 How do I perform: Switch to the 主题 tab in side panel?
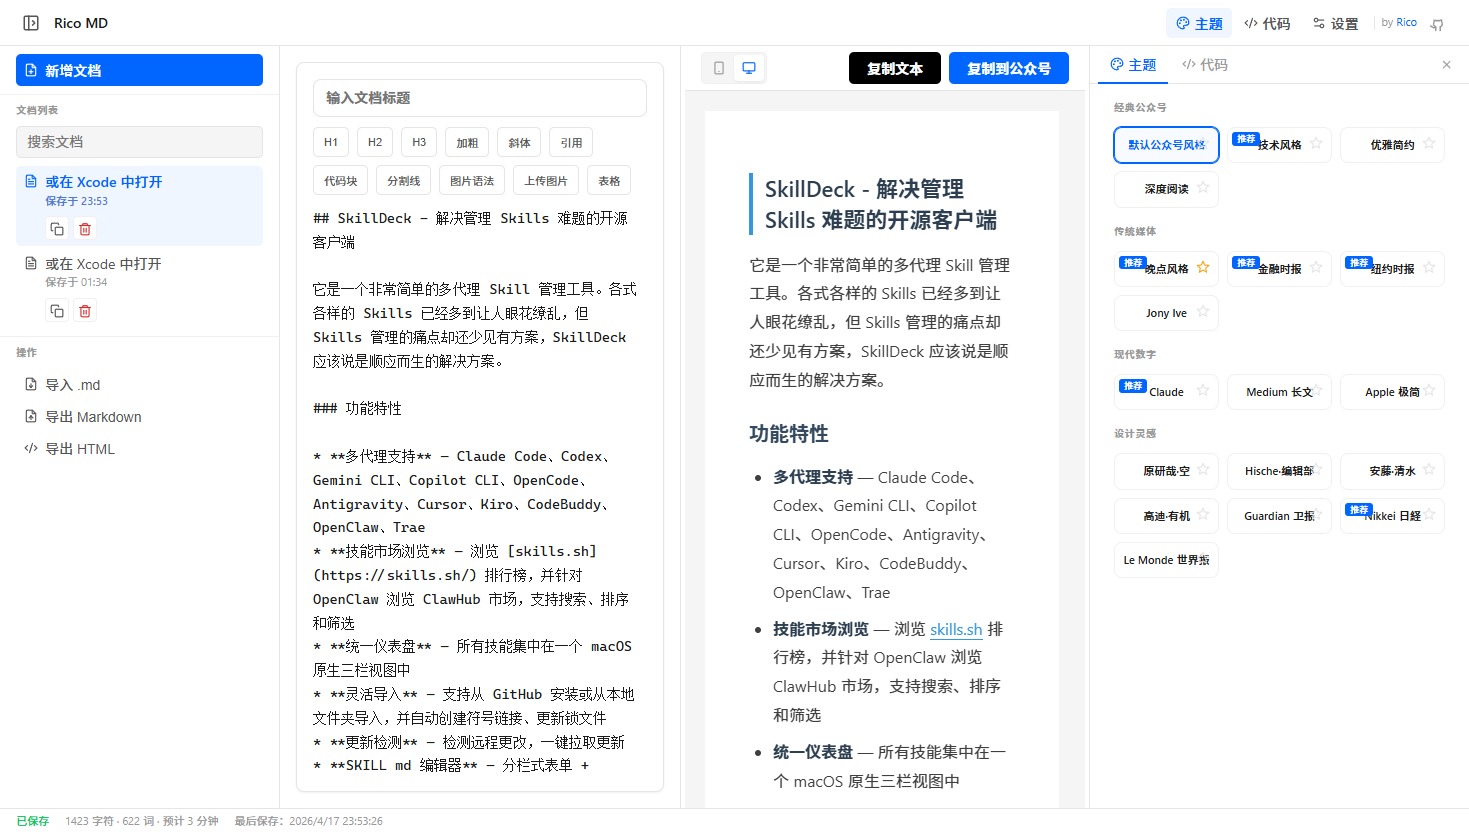(x=1133, y=65)
